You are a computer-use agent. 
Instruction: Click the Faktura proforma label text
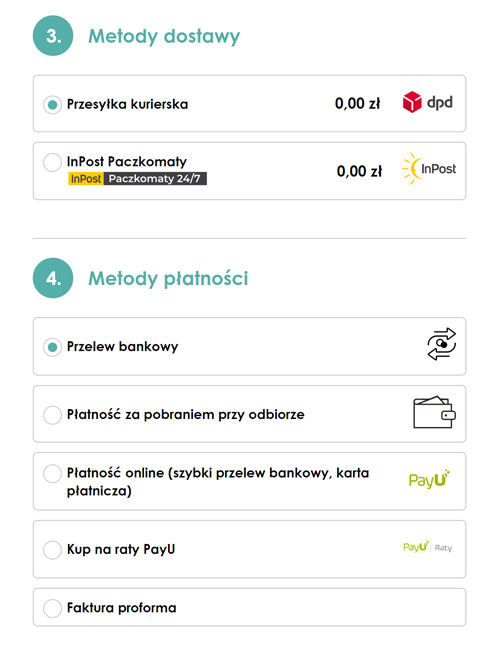click(x=122, y=608)
